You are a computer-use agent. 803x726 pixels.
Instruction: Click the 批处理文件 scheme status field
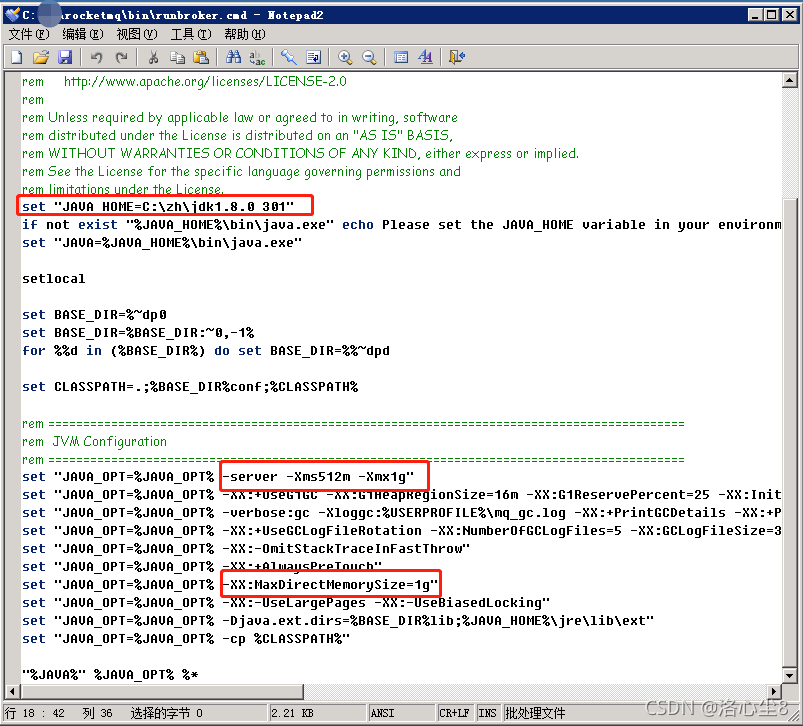(x=535, y=713)
